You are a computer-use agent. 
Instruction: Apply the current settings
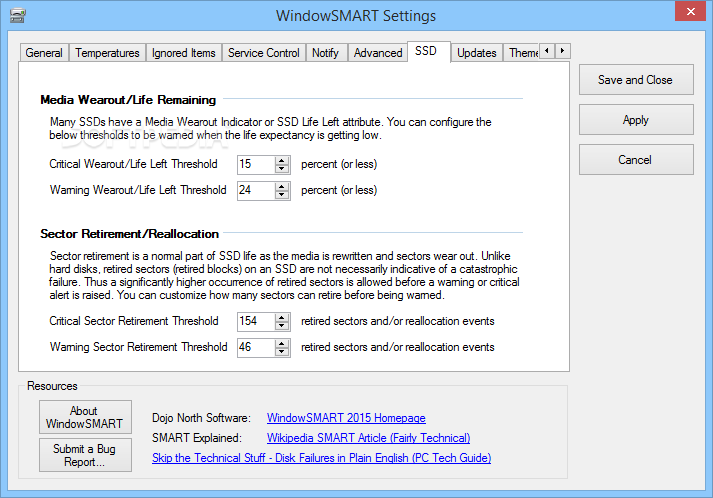point(636,120)
